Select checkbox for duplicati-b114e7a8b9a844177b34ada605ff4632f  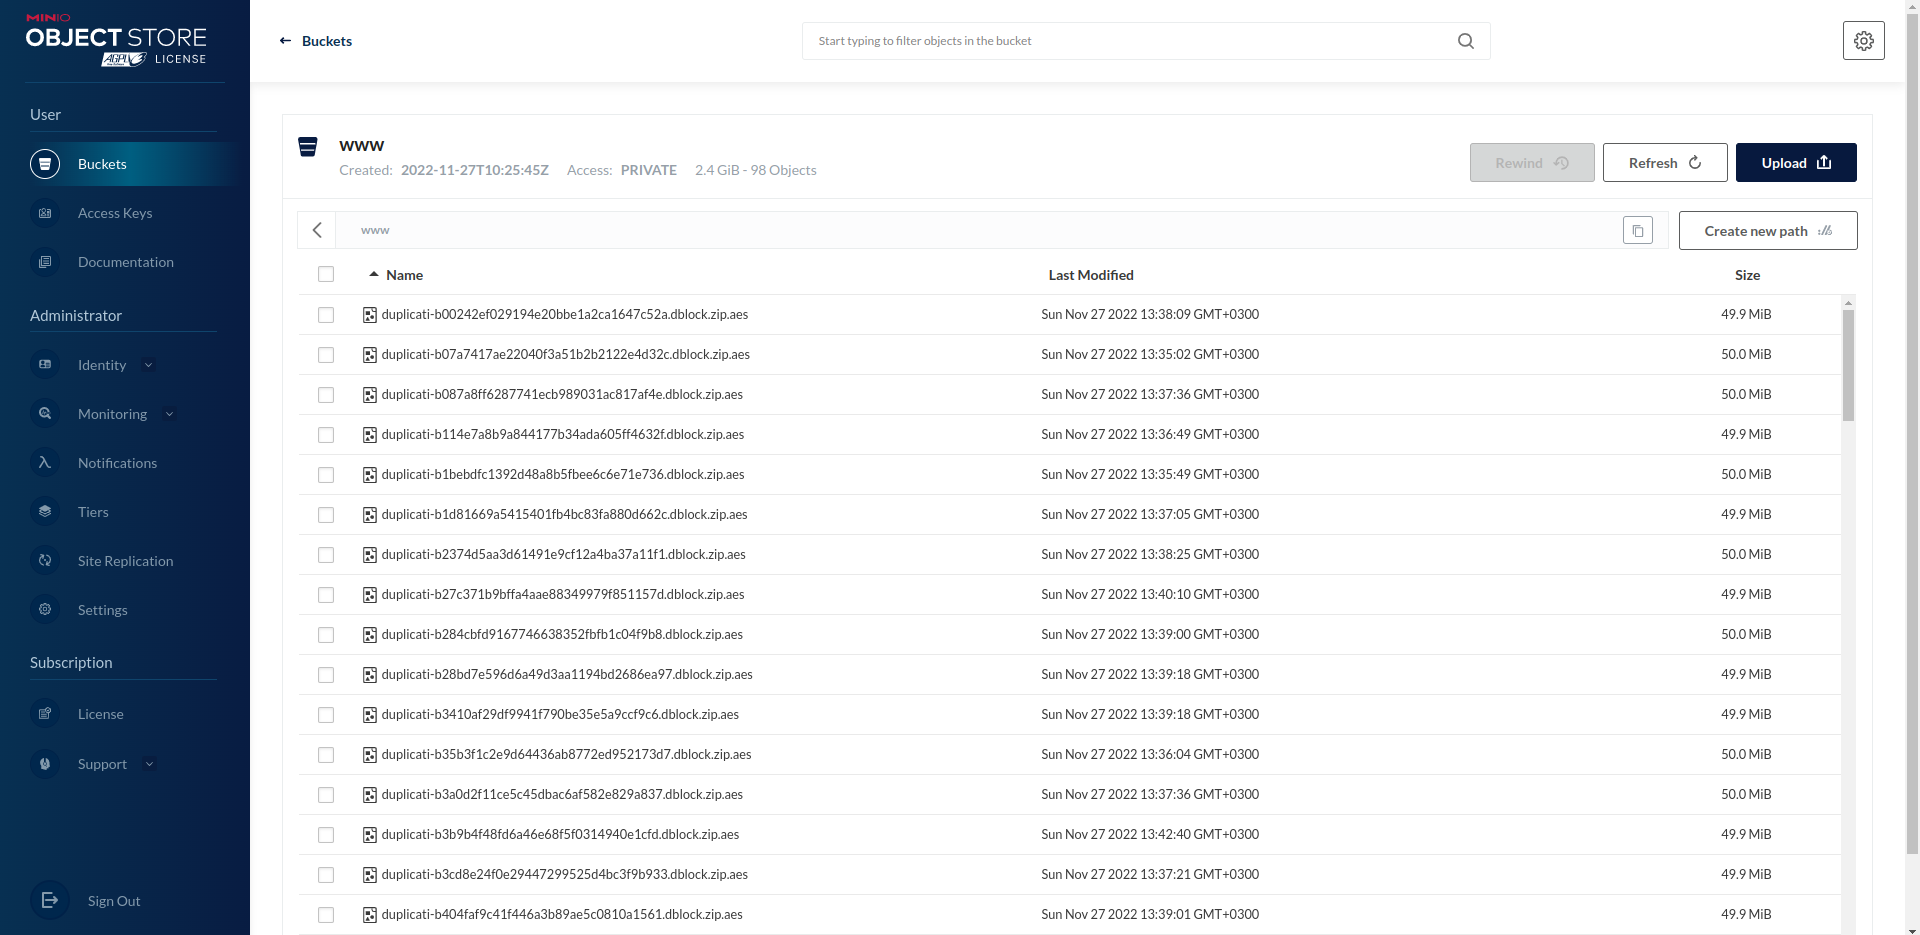click(326, 435)
